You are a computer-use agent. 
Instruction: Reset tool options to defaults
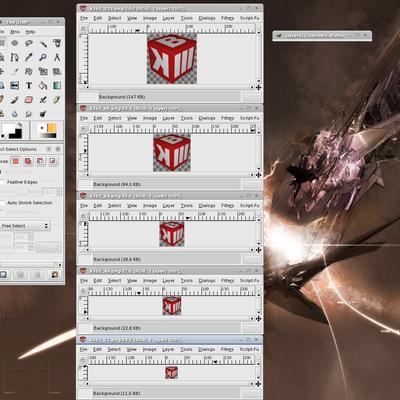tap(54, 275)
